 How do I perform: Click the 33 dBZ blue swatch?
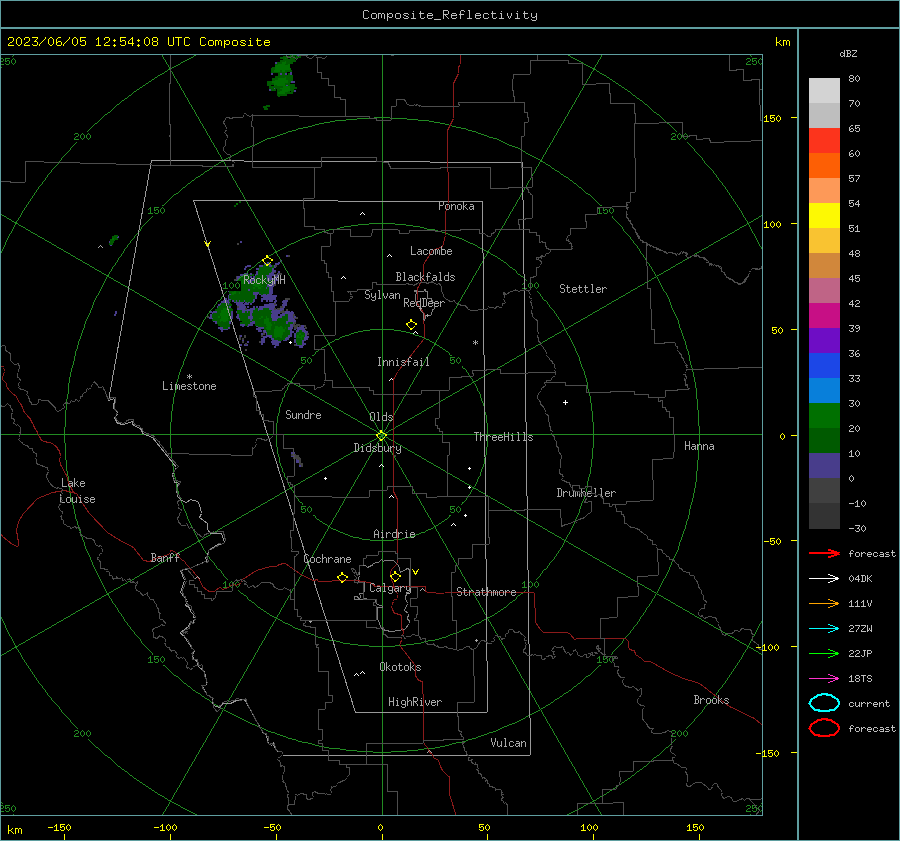[x=824, y=390]
